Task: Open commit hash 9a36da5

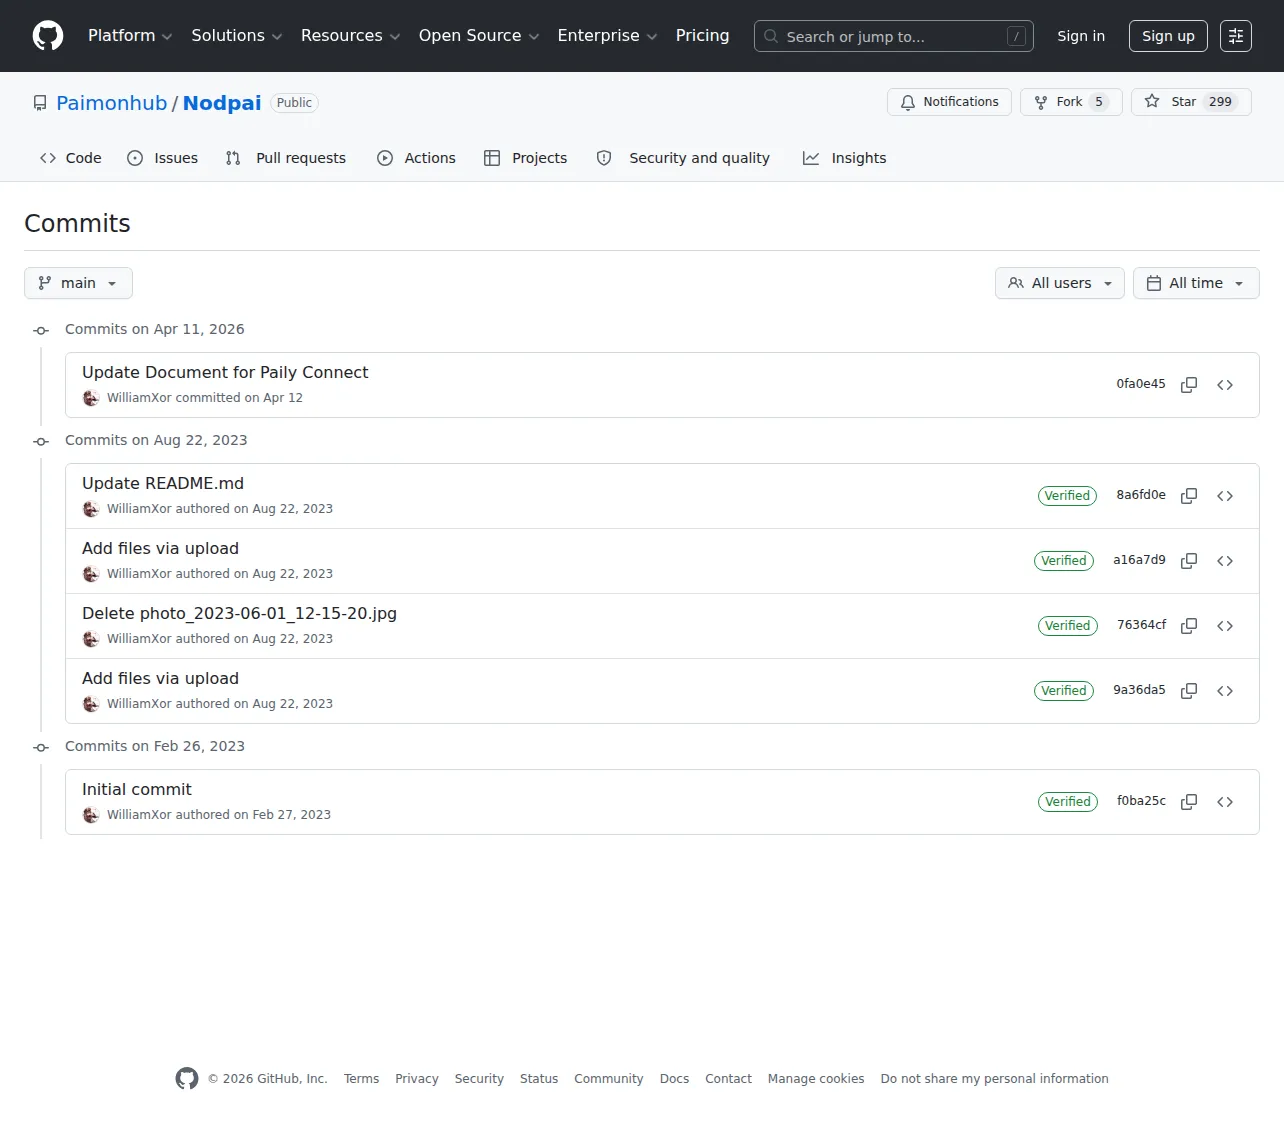Action: pos(1139,690)
